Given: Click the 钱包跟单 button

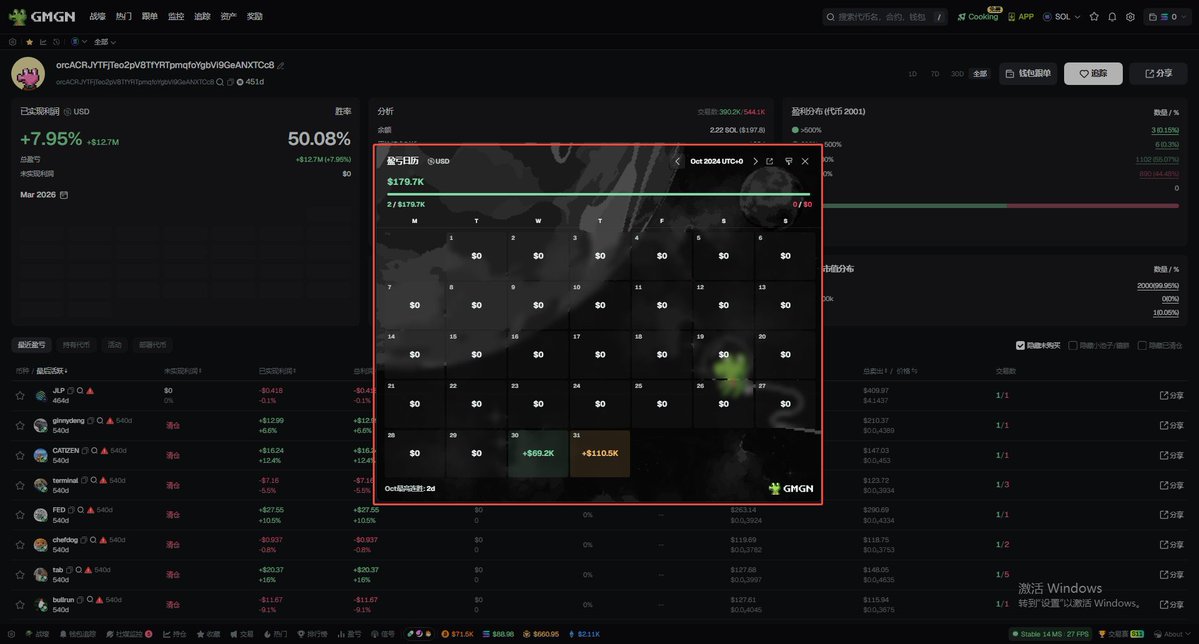Looking at the screenshot, I should click(1028, 73).
